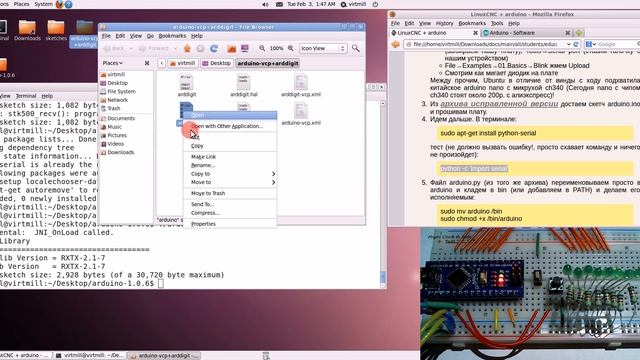The width and height of the screenshot is (640, 360).
Task: Open terminal Help menu
Action: tap(47, 96)
